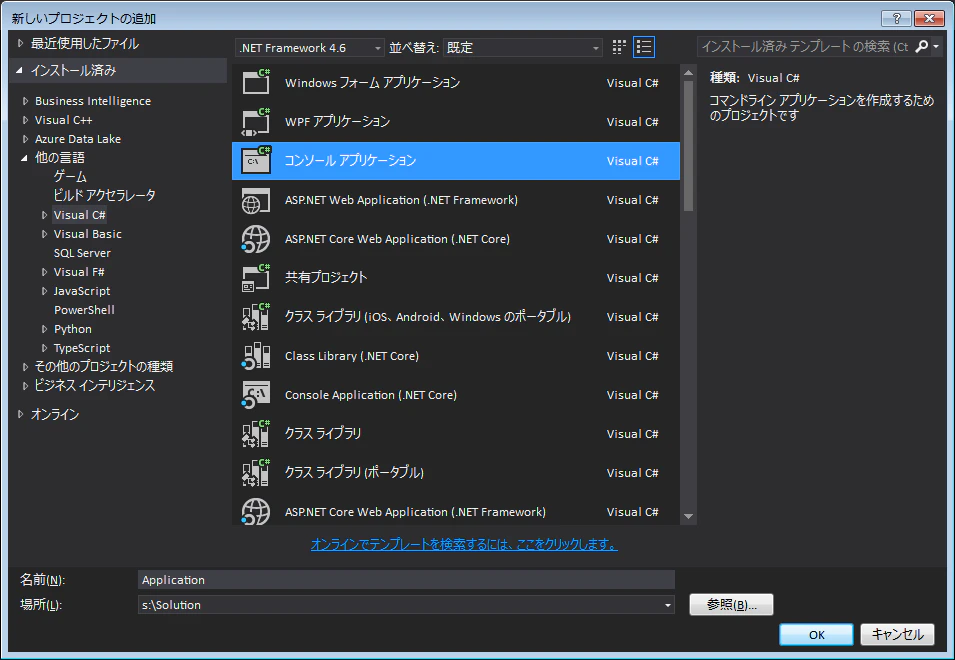The height and width of the screenshot is (660, 955).
Task: Click the portable iOS/Android class library icon
Action: (x=256, y=317)
